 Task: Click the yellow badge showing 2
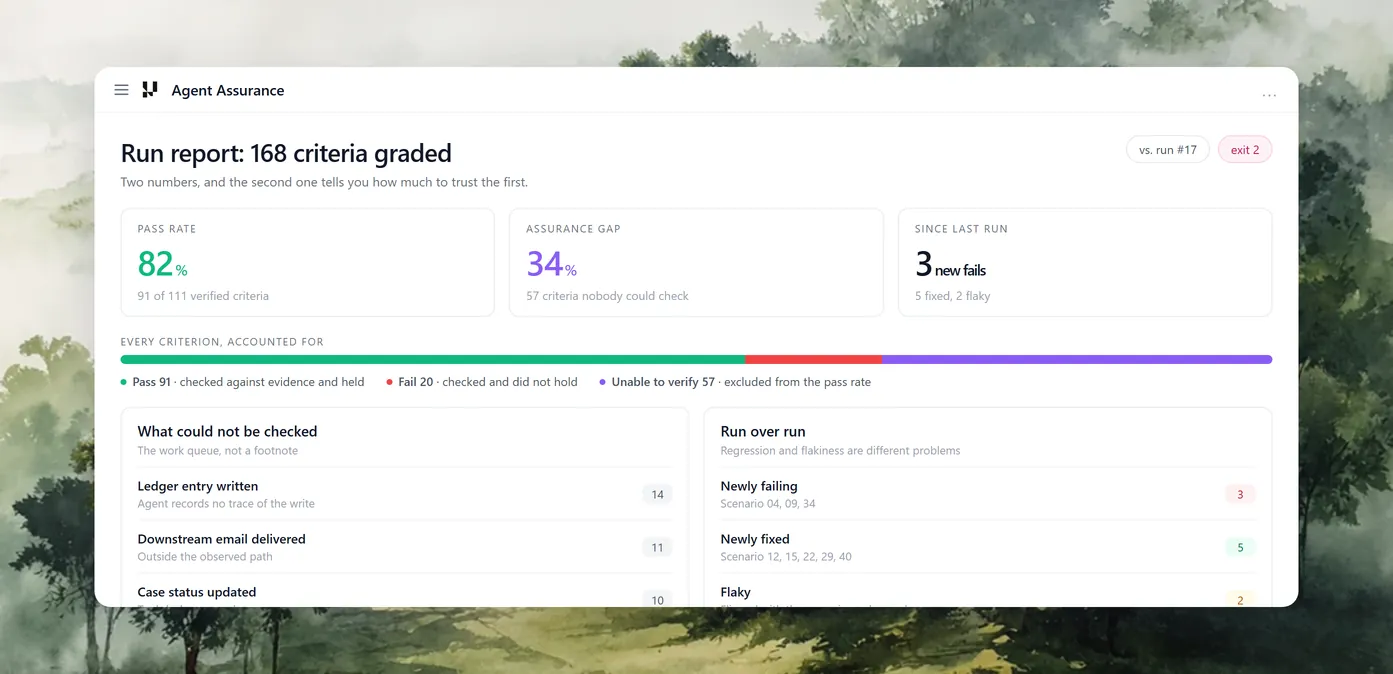[x=1240, y=600]
